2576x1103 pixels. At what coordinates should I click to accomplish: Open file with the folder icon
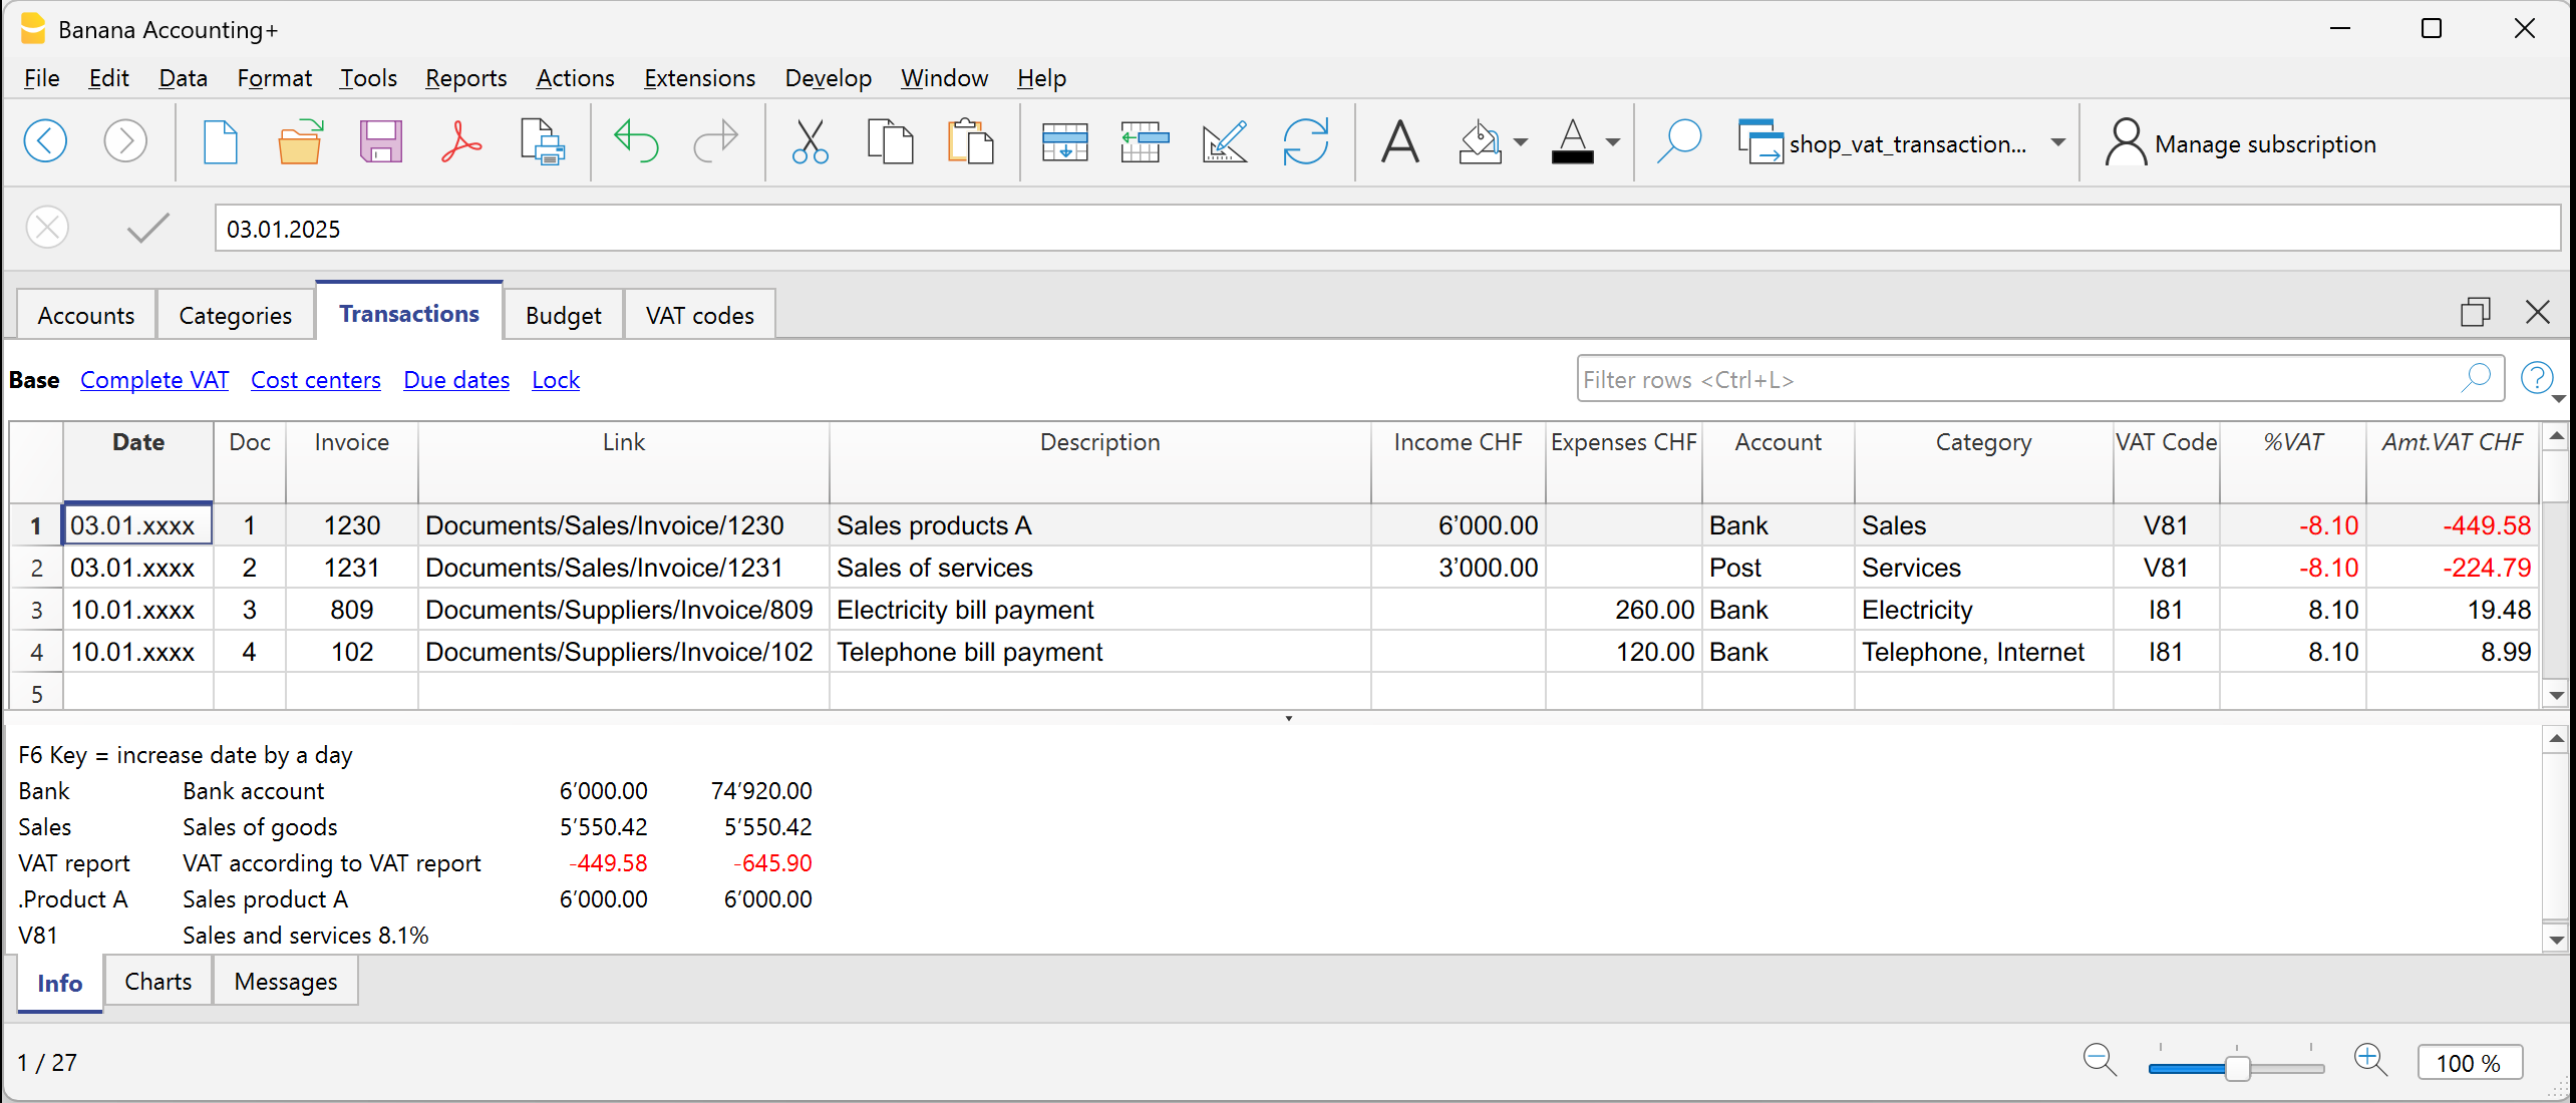[299, 142]
